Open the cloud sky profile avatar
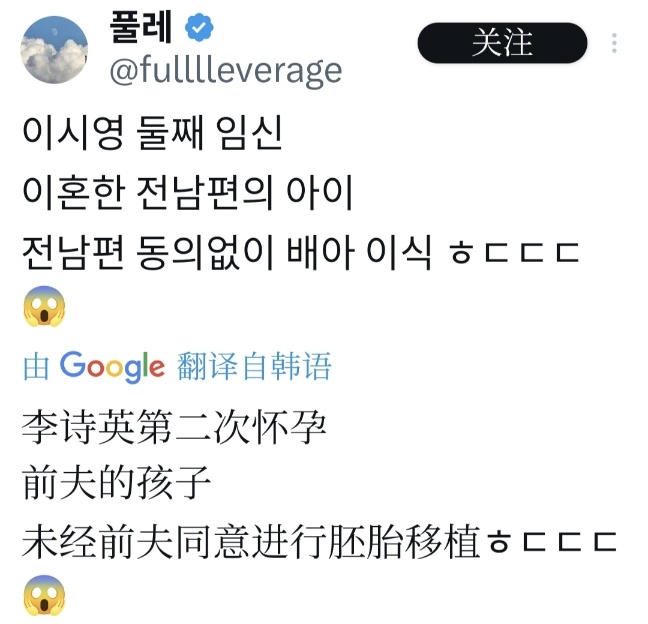The image size is (648, 624). 54,50
